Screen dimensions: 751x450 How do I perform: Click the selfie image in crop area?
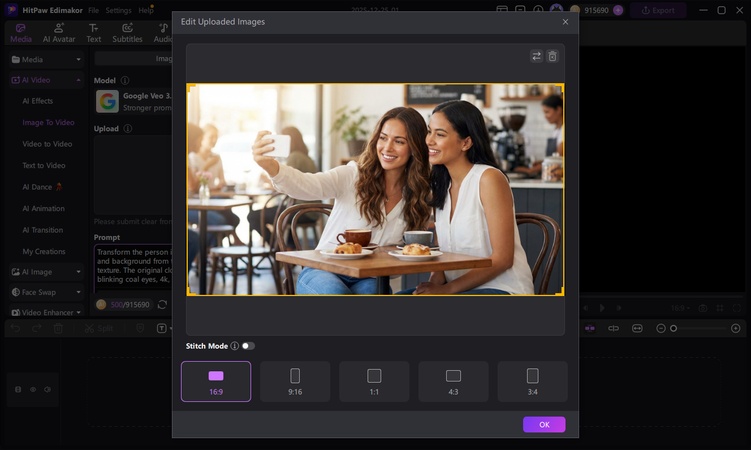click(375, 189)
